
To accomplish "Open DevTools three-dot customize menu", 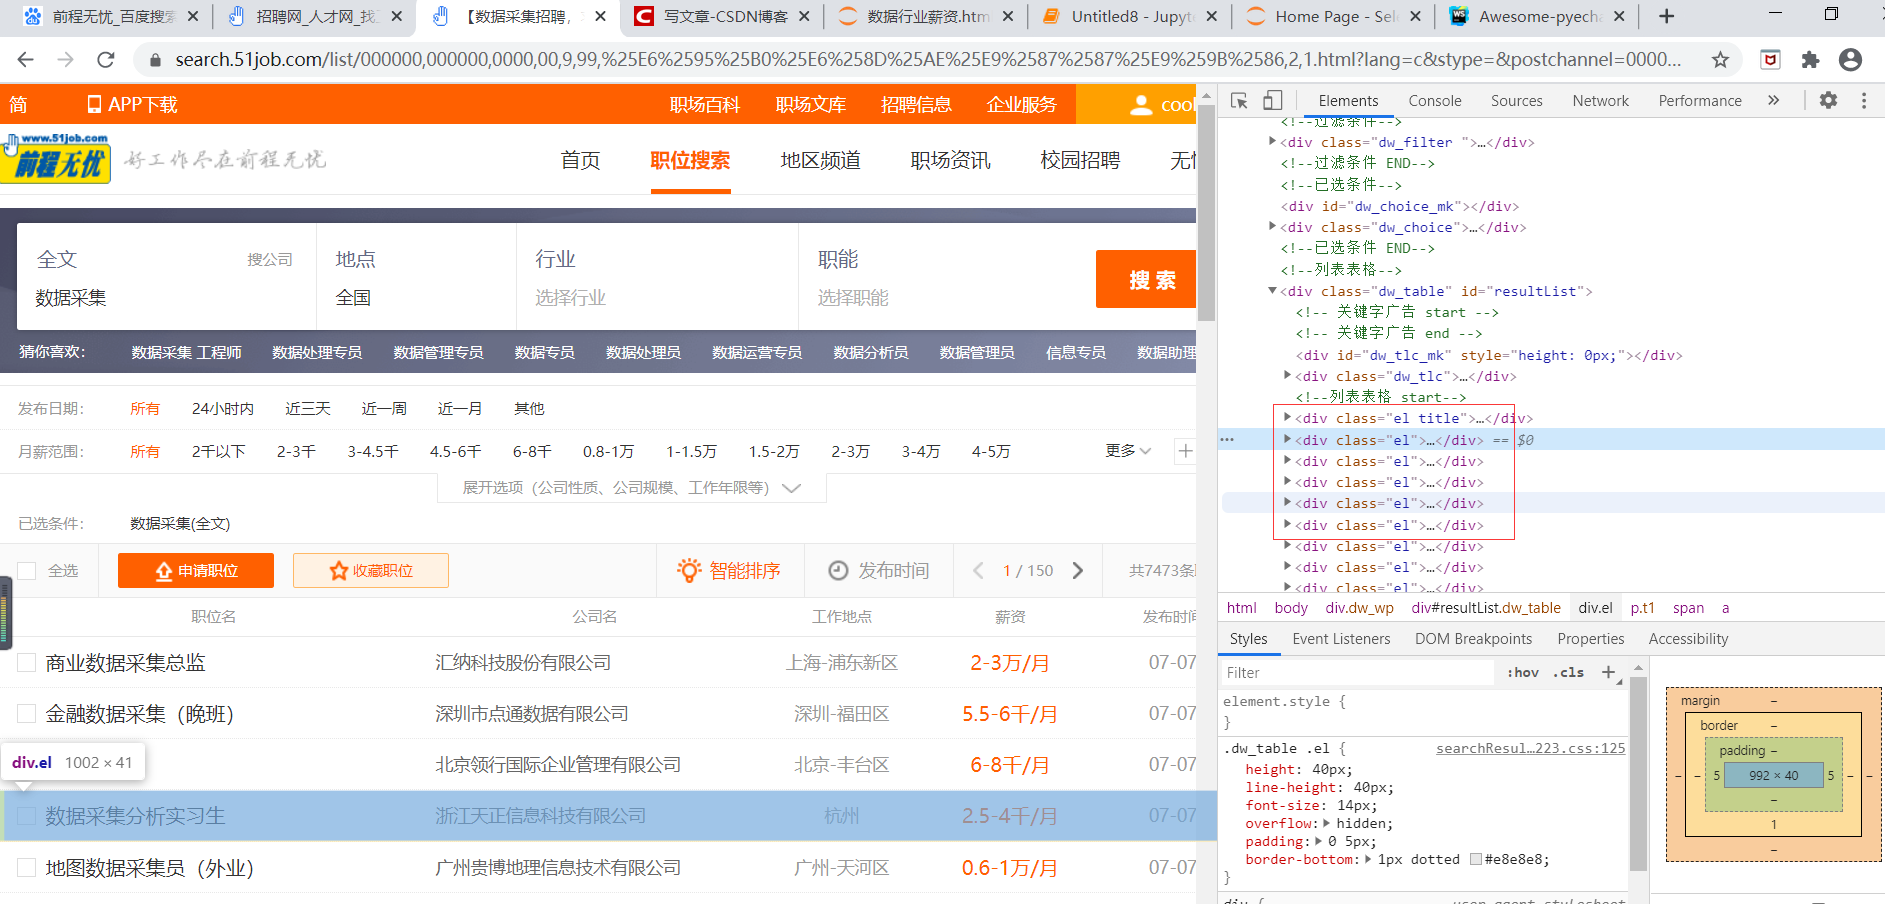I will click(1864, 100).
